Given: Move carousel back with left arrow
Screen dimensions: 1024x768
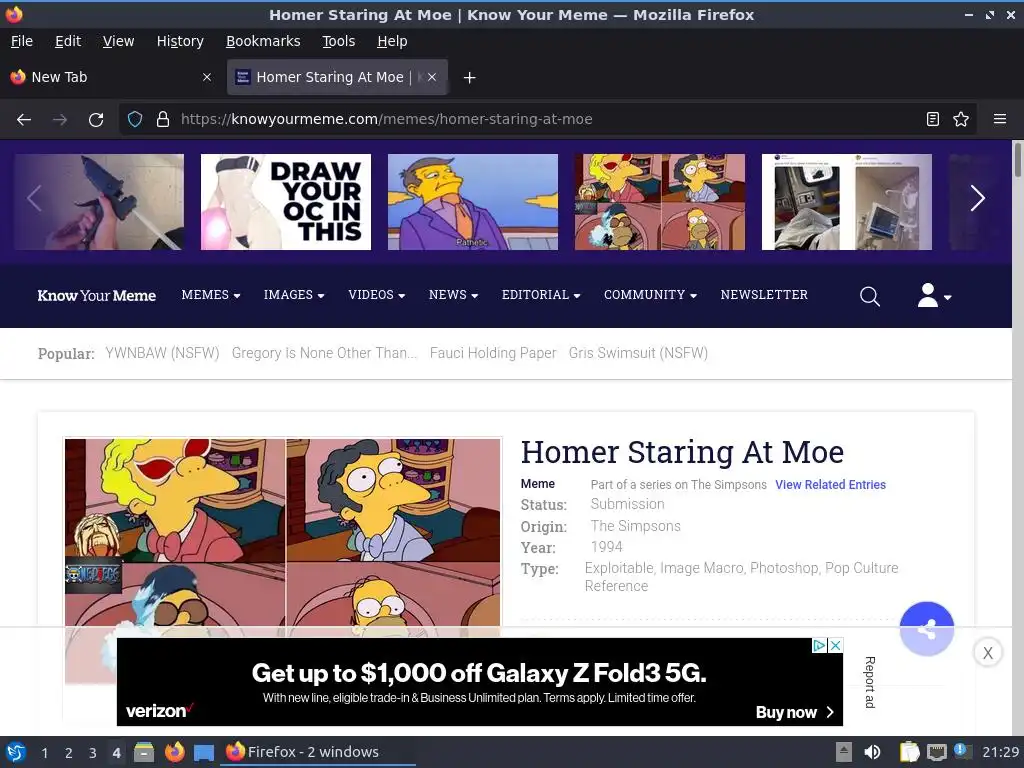Looking at the screenshot, I should pos(35,199).
